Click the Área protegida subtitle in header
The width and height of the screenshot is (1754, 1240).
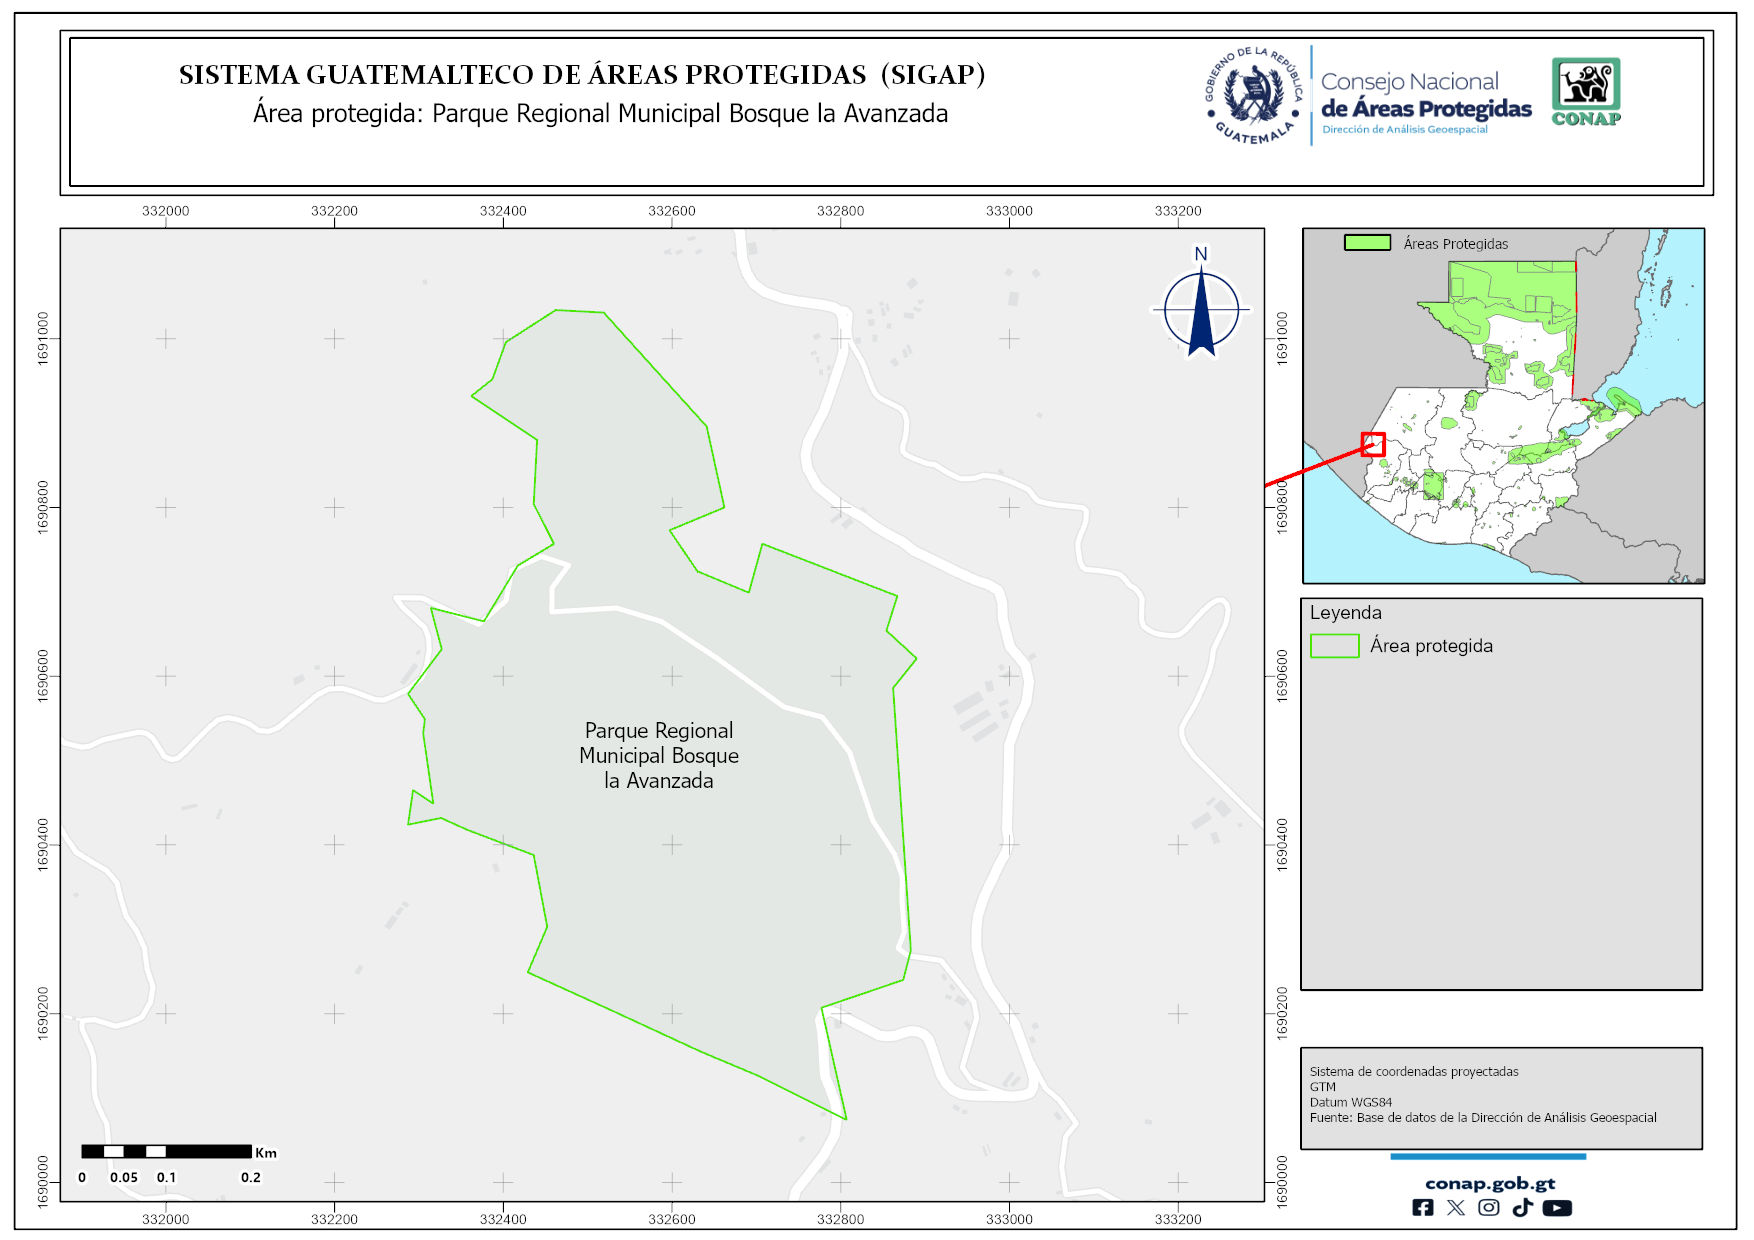[x=599, y=114]
